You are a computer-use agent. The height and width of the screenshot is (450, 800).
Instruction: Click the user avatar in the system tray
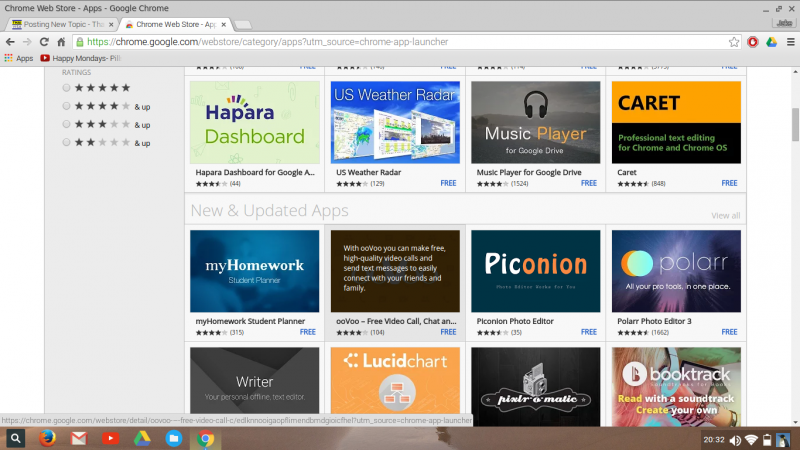783,440
